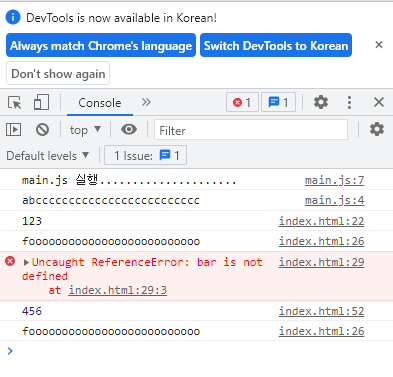Click the 1 Issue button
The image size is (393, 377).
tap(145, 155)
